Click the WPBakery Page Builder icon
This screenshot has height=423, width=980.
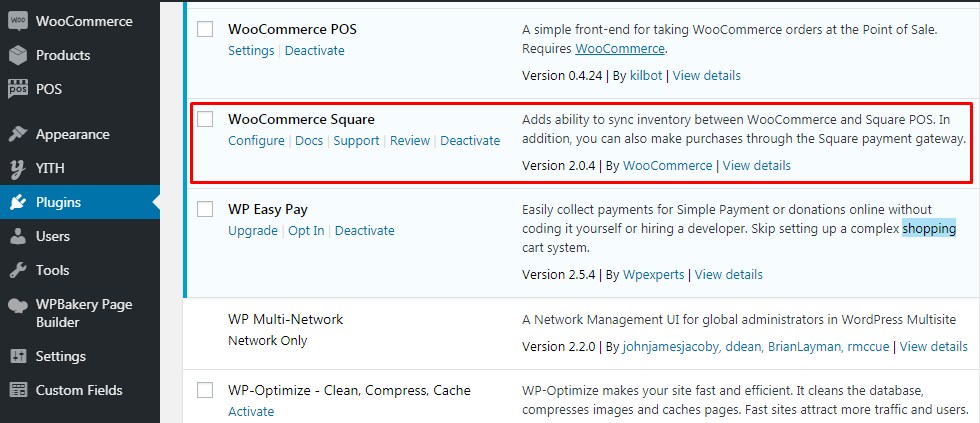pyautogui.click(x=18, y=305)
